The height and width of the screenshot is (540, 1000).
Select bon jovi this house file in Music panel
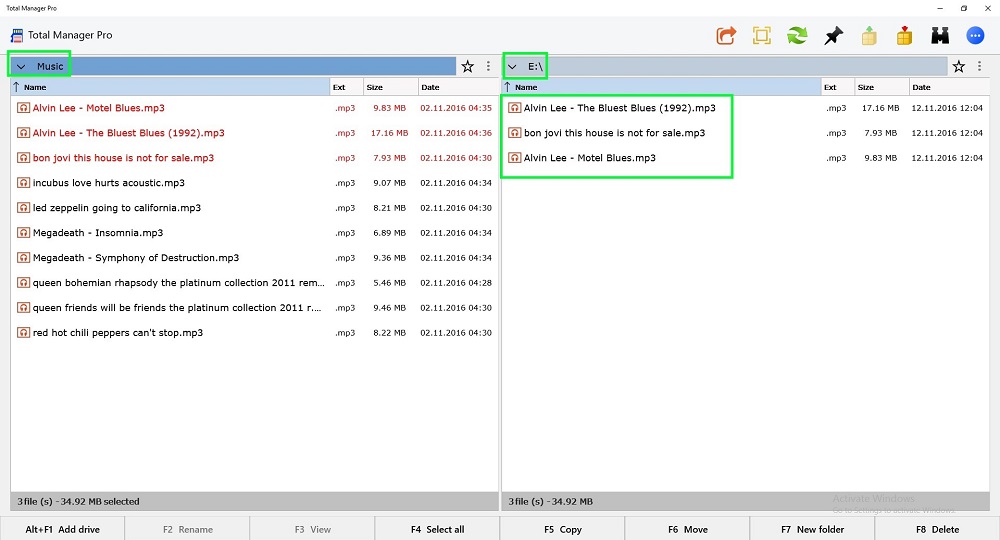point(254,158)
